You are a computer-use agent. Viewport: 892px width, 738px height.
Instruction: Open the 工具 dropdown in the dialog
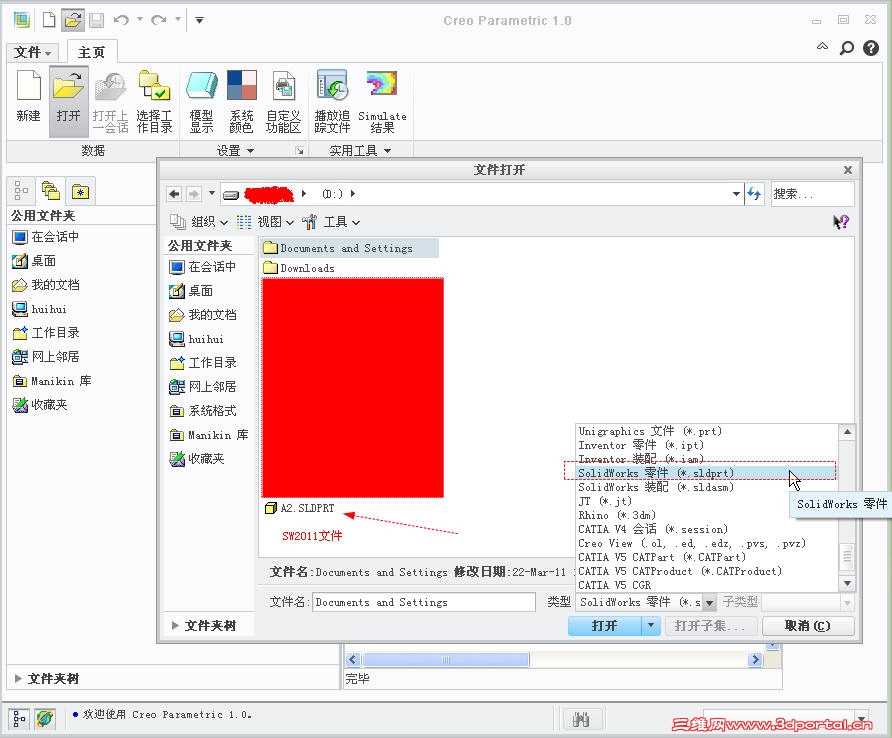click(x=337, y=221)
